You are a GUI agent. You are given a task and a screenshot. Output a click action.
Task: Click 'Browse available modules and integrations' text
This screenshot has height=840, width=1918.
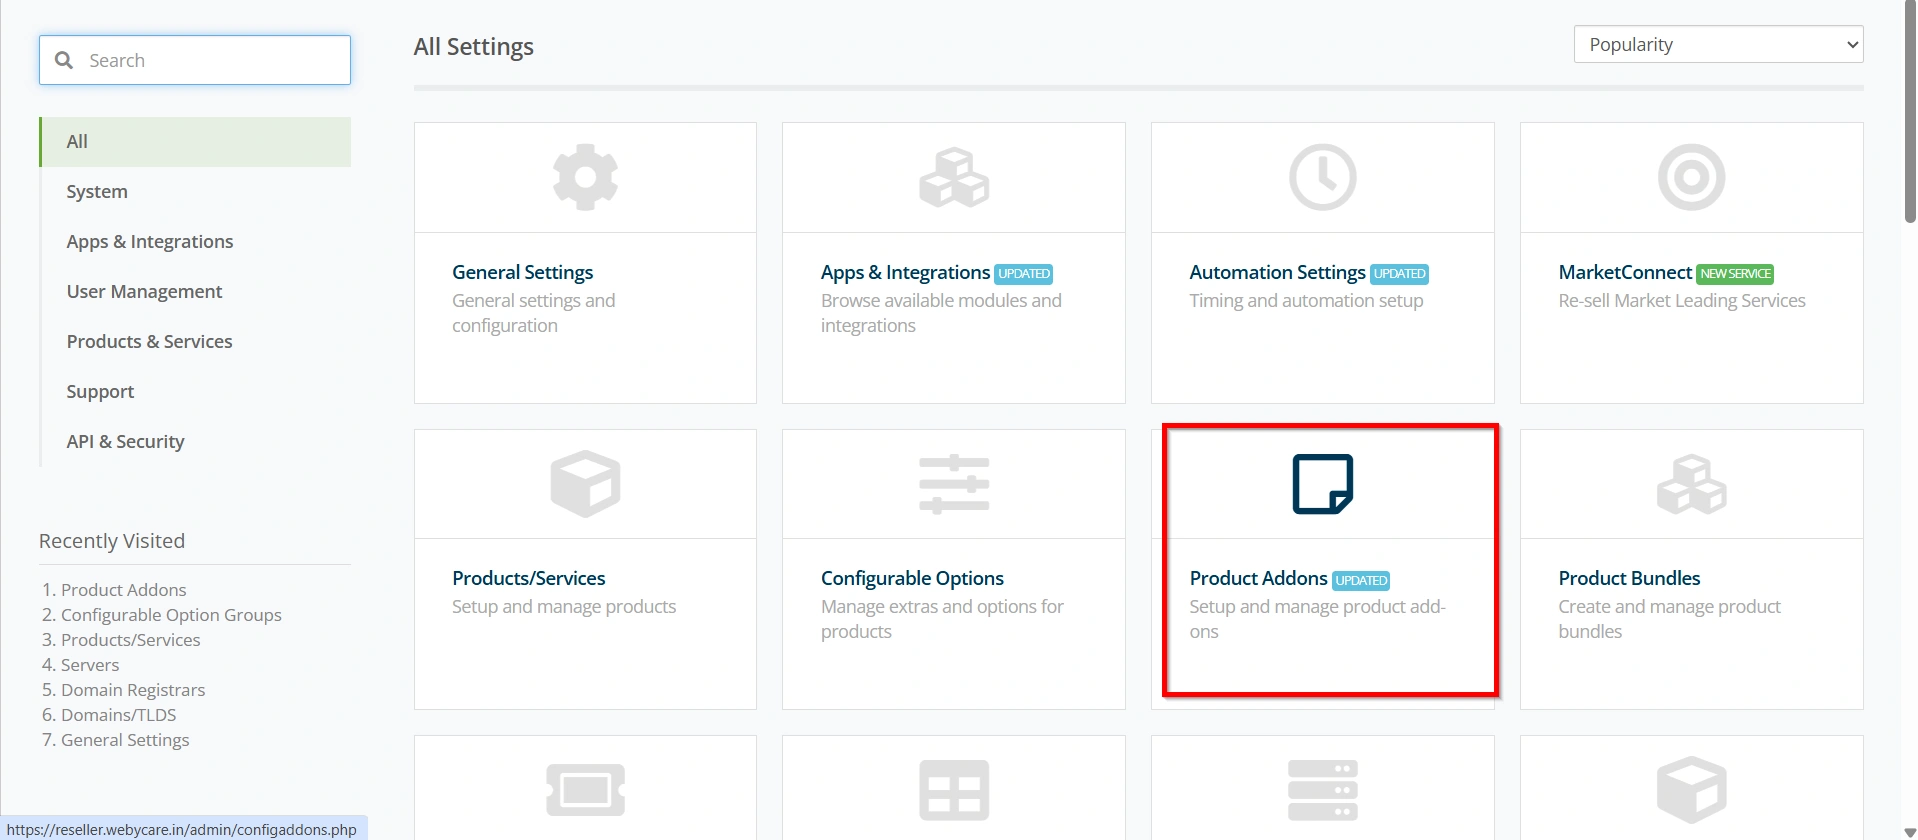(x=941, y=313)
